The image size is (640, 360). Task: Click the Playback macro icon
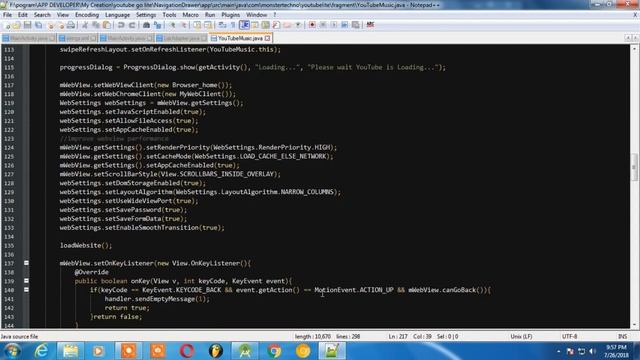[x=333, y=25]
